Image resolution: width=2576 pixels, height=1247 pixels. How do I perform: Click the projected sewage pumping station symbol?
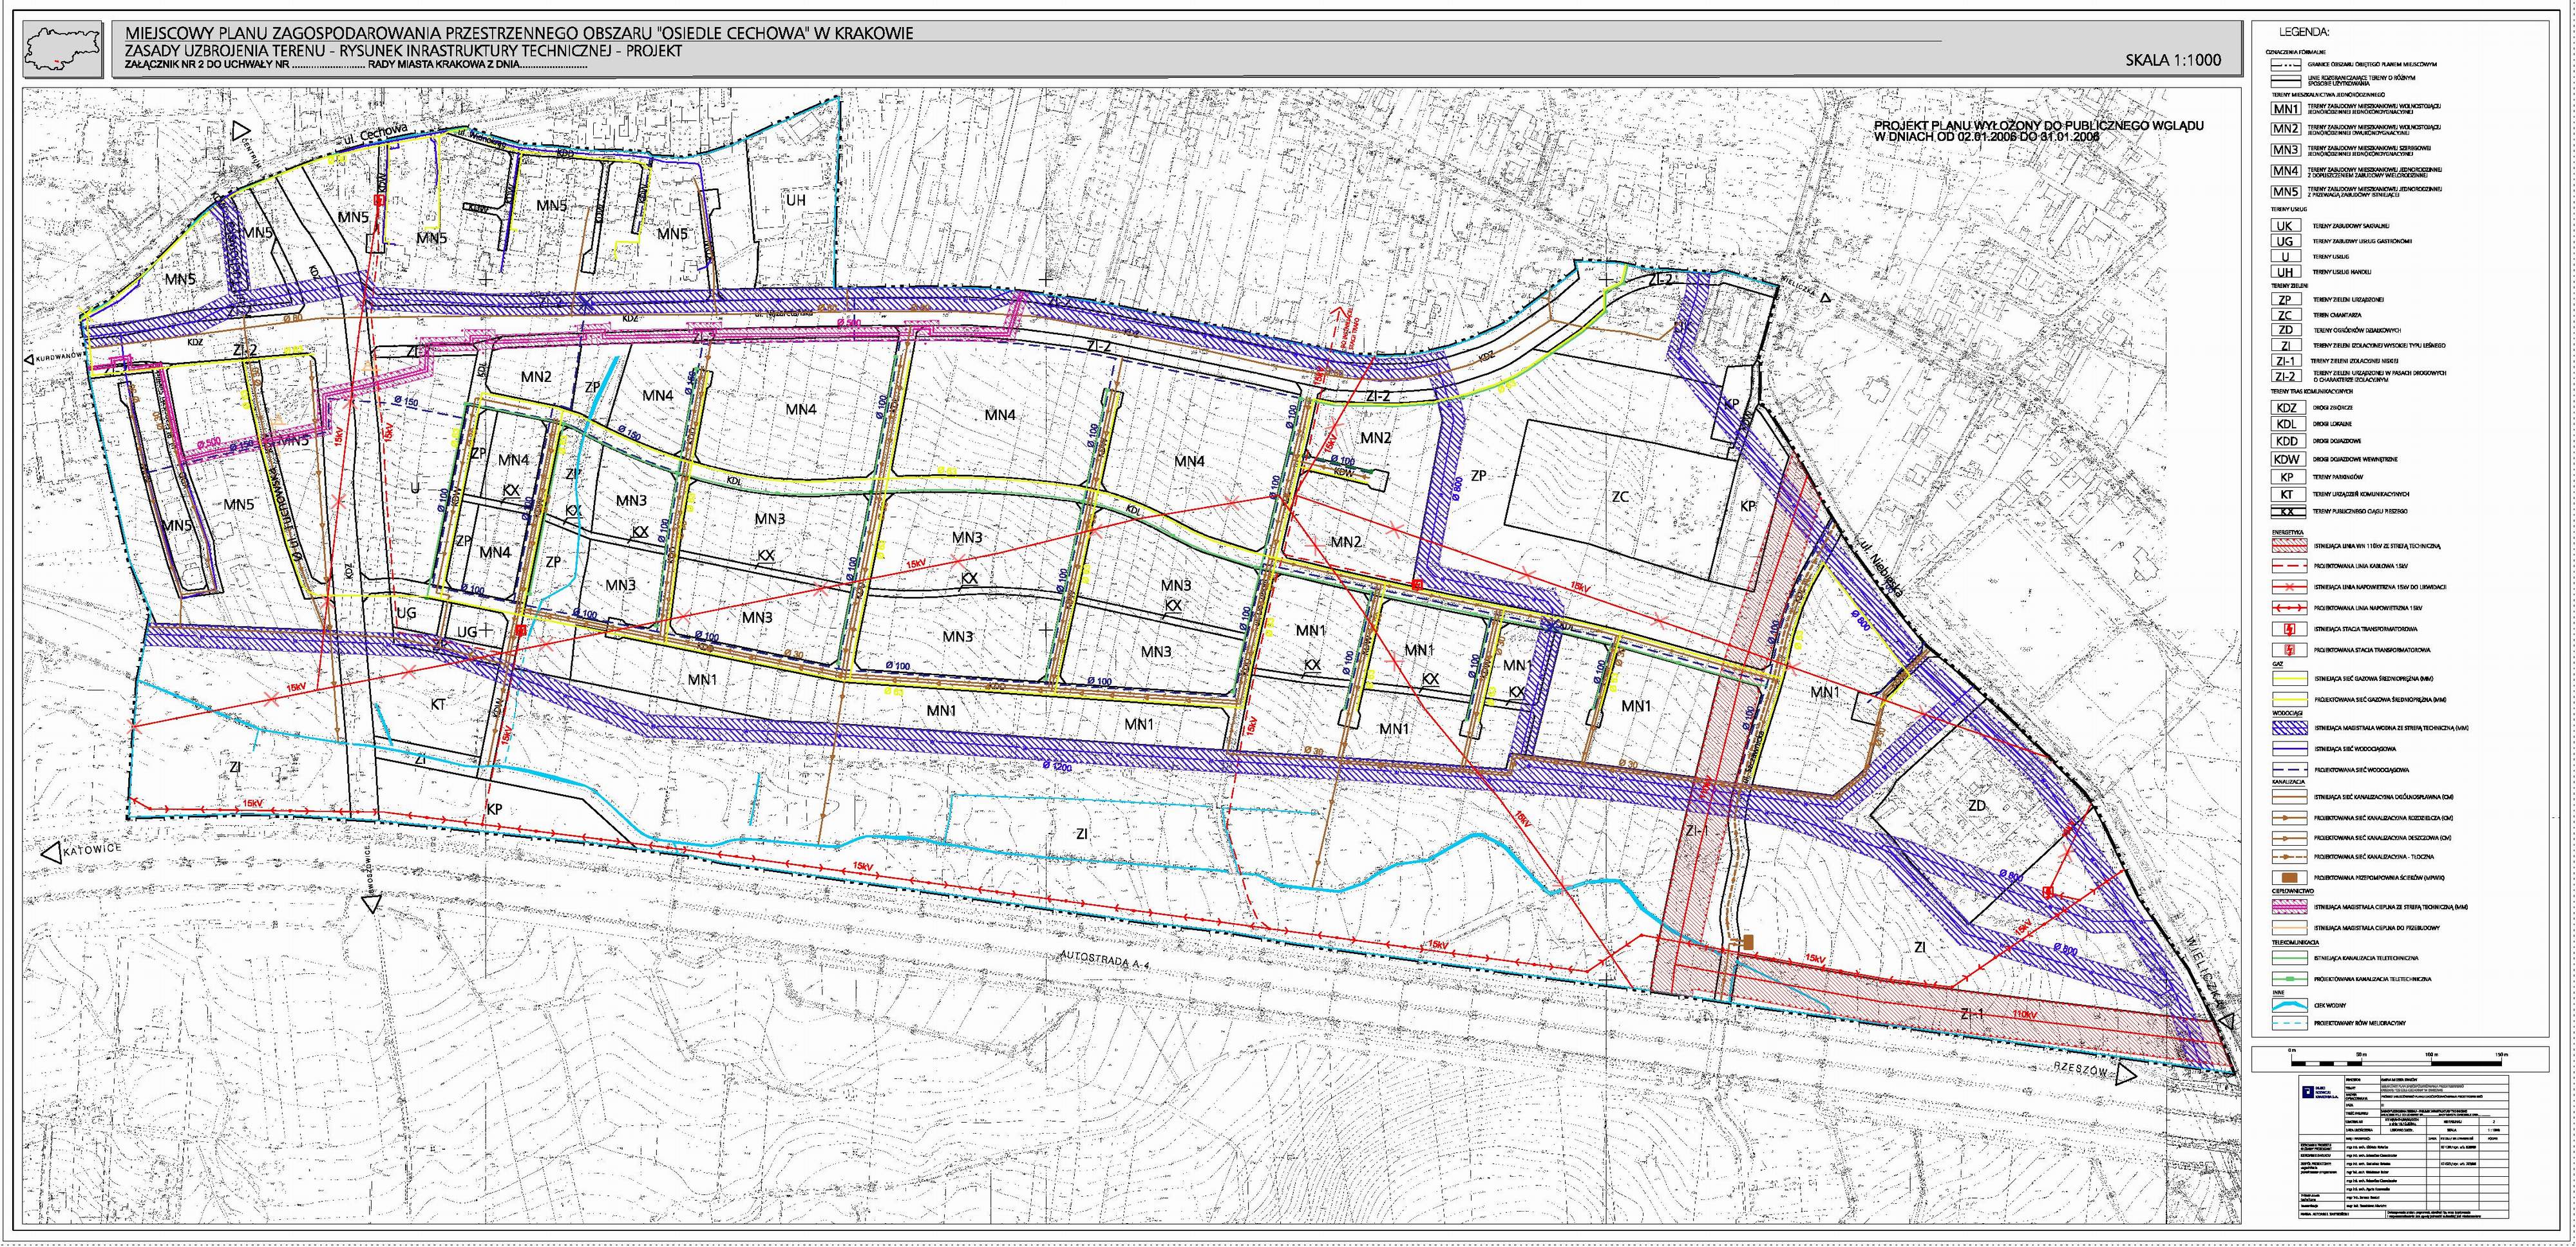point(2289,878)
